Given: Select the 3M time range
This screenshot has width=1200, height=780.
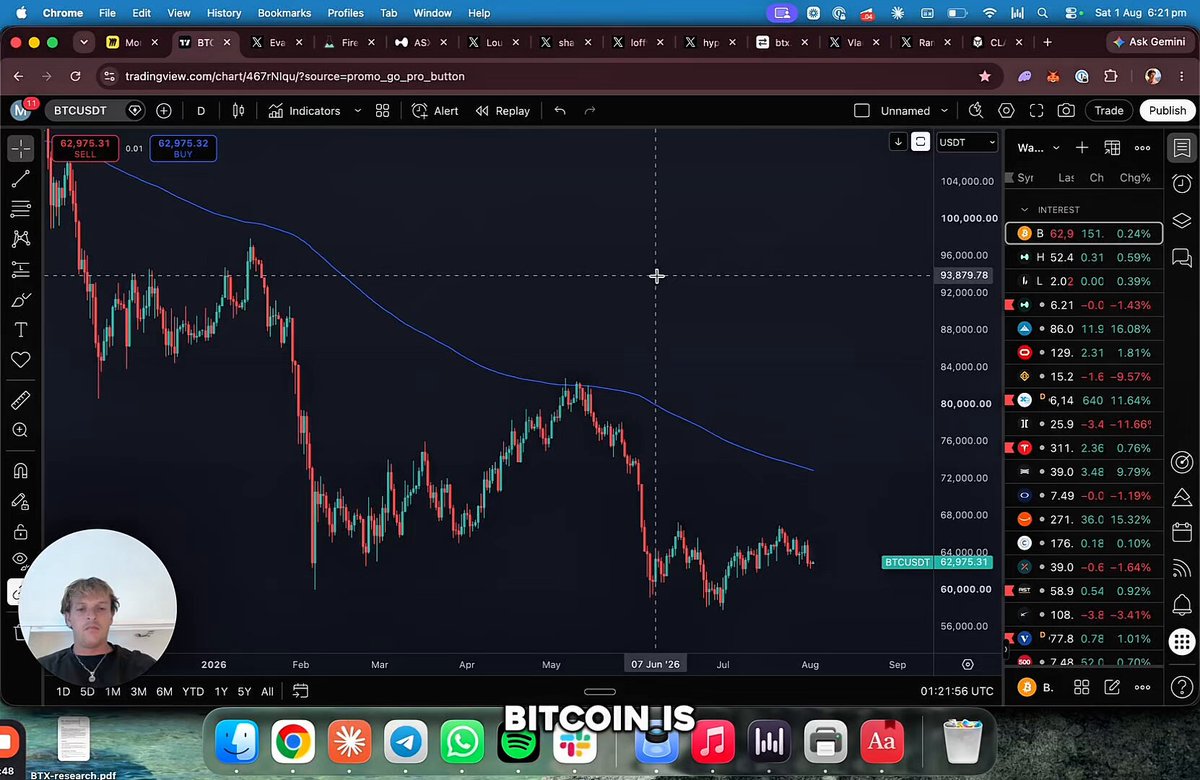Looking at the screenshot, I should point(139,691).
